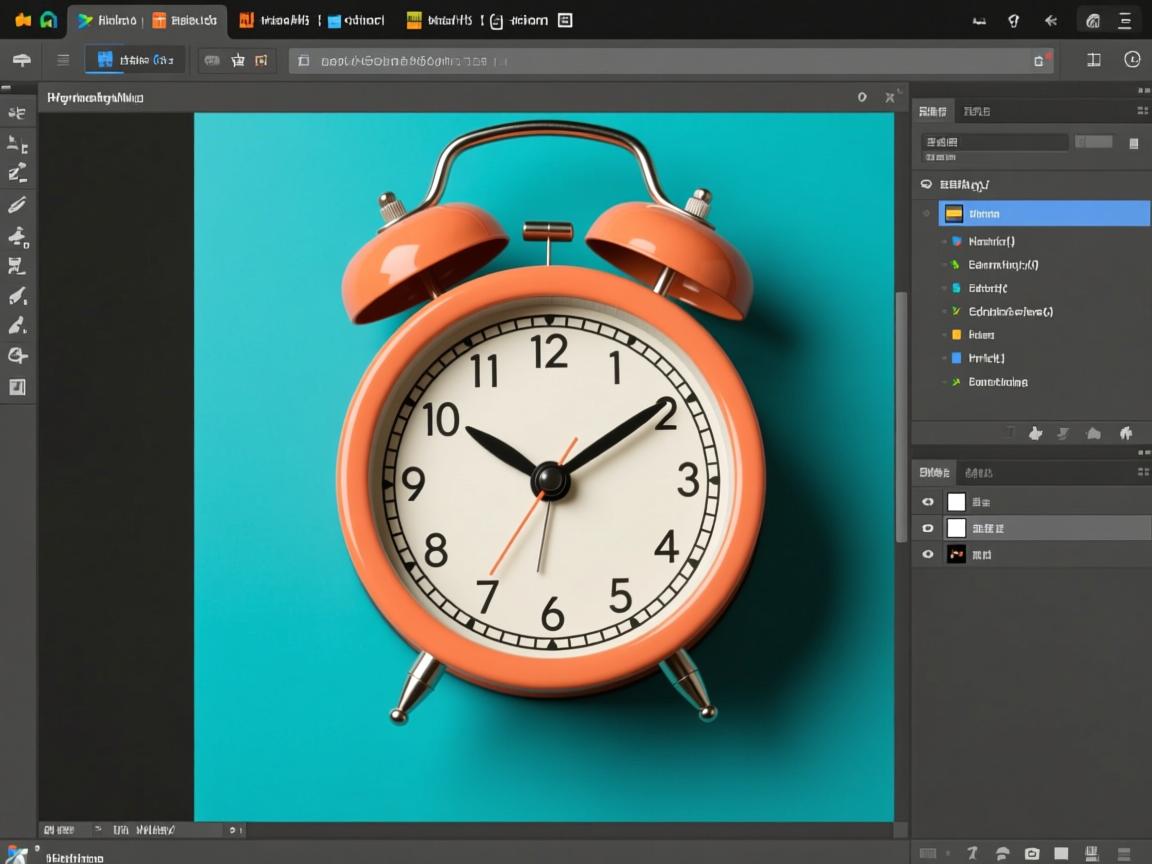Expand the tree item directly below highlighted row
The height and width of the screenshot is (864, 1152).
[945, 241]
